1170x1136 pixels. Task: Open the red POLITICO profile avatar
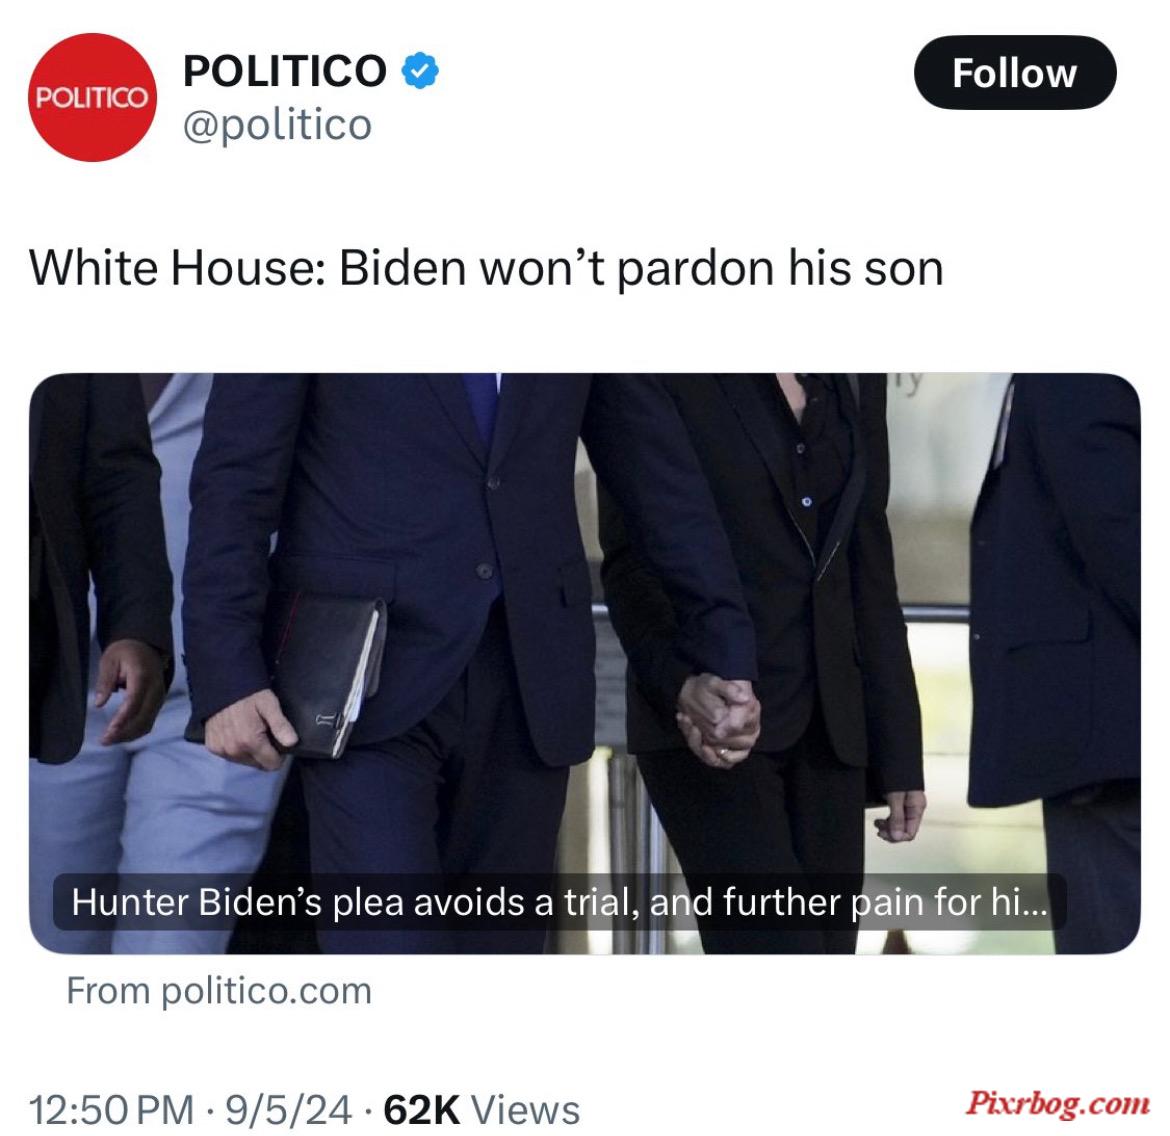click(x=93, y=97)
